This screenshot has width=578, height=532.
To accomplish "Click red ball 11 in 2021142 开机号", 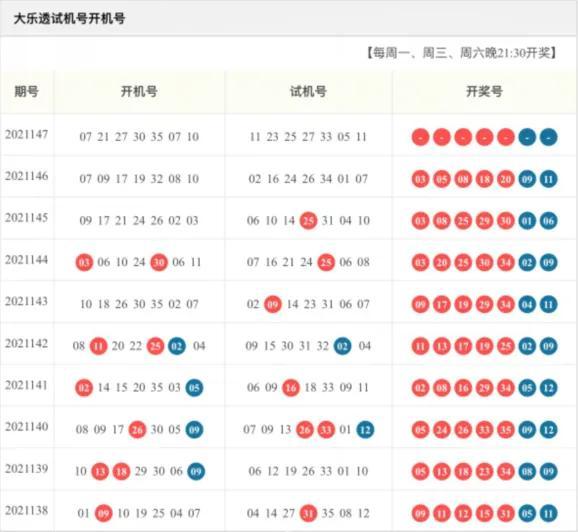I will [x=98, y=346].
